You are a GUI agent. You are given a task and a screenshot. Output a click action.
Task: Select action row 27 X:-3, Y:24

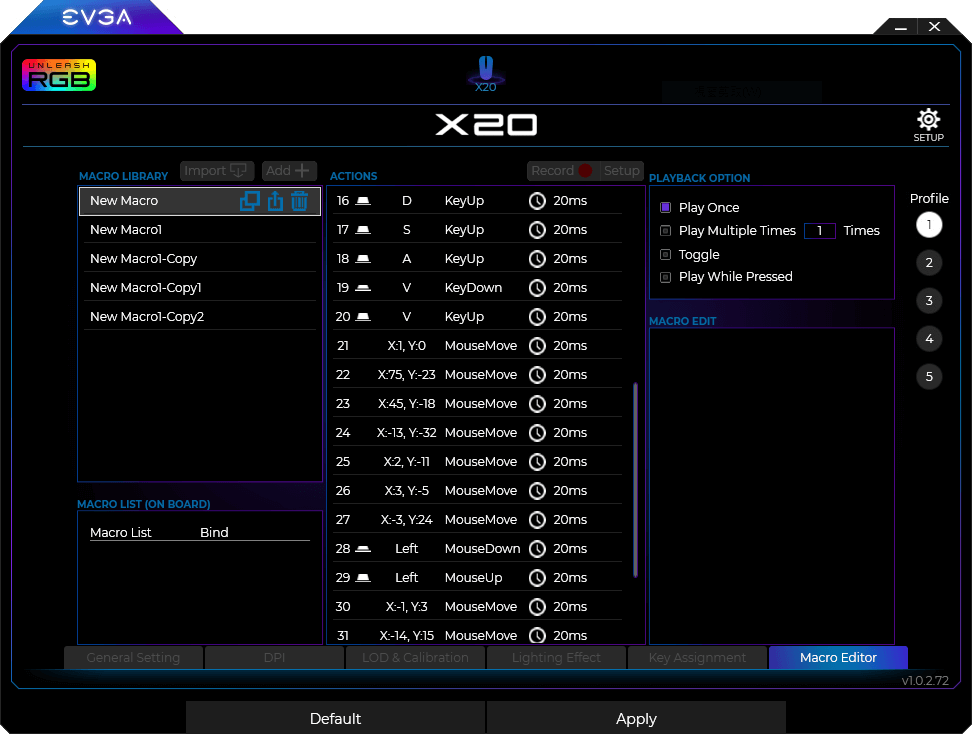point(477,520)
